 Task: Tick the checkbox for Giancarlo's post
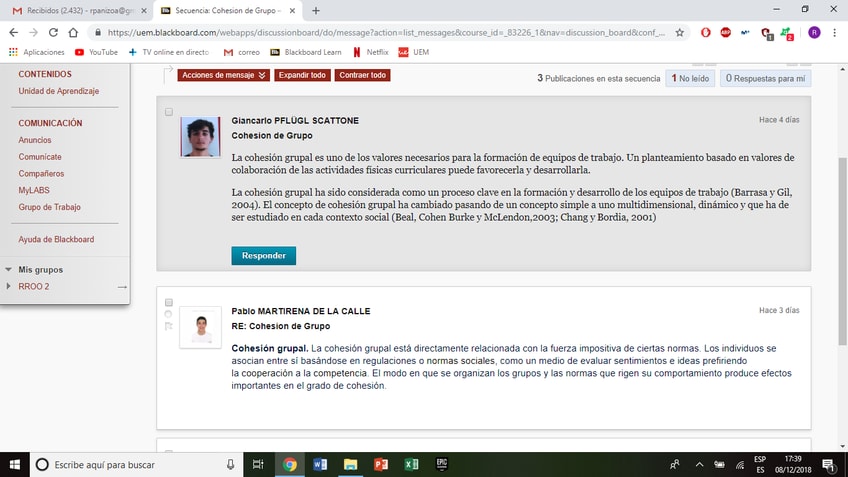coord(169,112)
